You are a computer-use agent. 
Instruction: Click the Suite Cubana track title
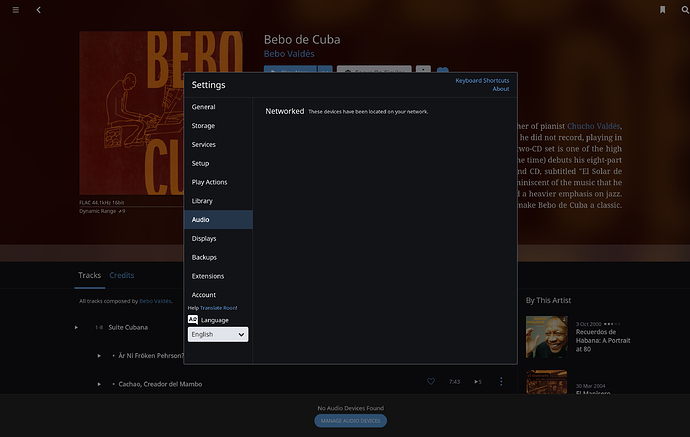pyautogui.click(x=128, y=327)
